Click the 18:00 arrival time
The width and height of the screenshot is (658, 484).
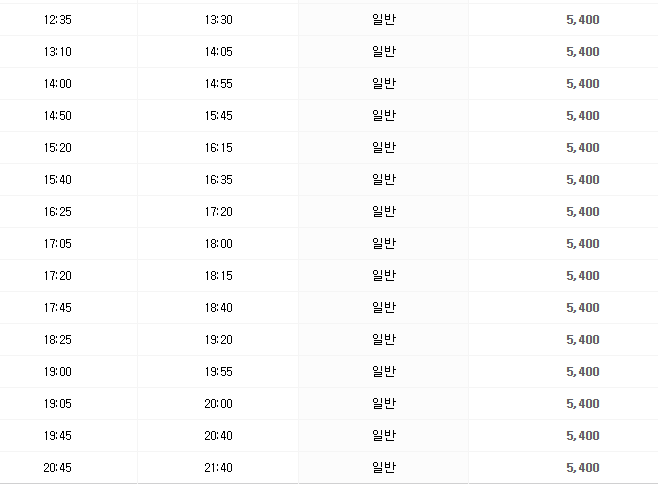[x=217, y=243]
